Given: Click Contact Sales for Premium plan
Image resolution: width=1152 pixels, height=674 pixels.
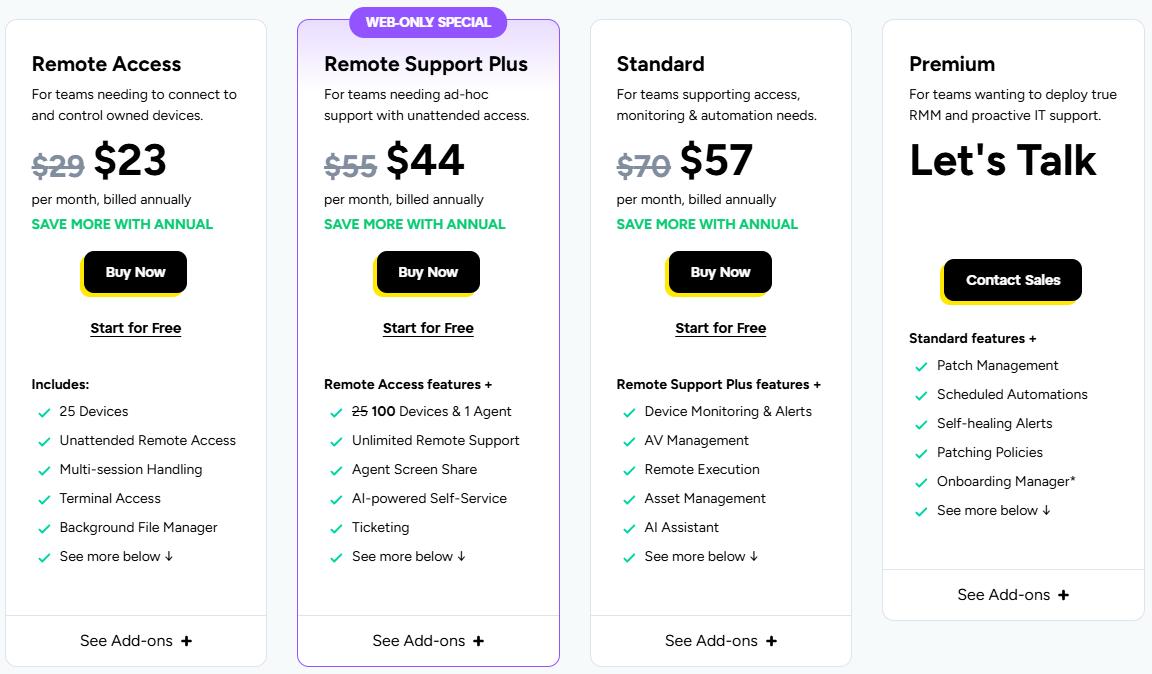Looking at the screenshot, I should 1012,280.
